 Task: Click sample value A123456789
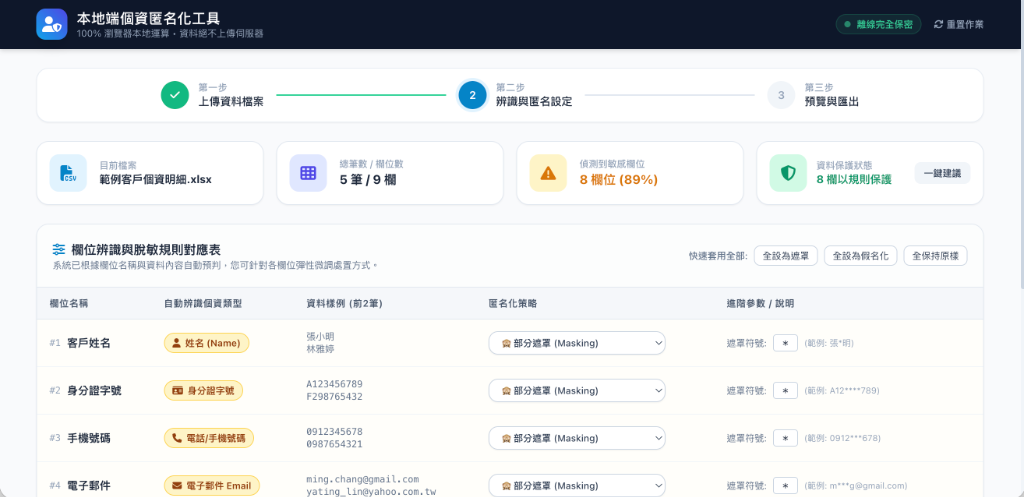coord(334,384)
